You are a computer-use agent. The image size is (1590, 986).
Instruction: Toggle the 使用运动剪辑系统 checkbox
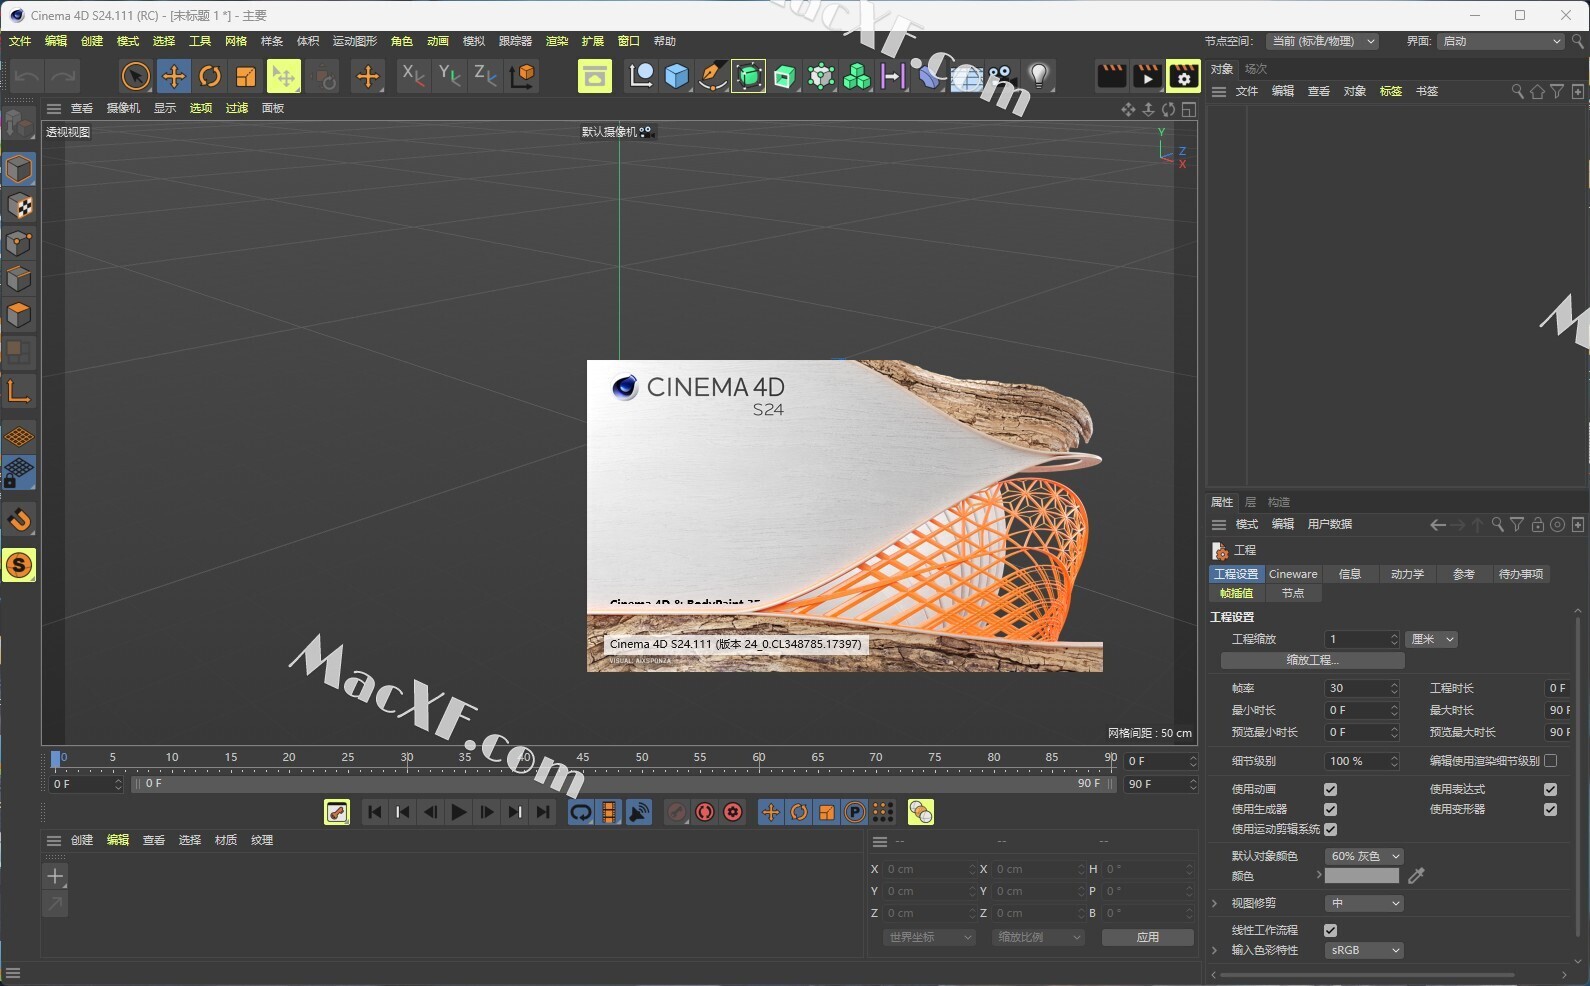(1330, 829)
